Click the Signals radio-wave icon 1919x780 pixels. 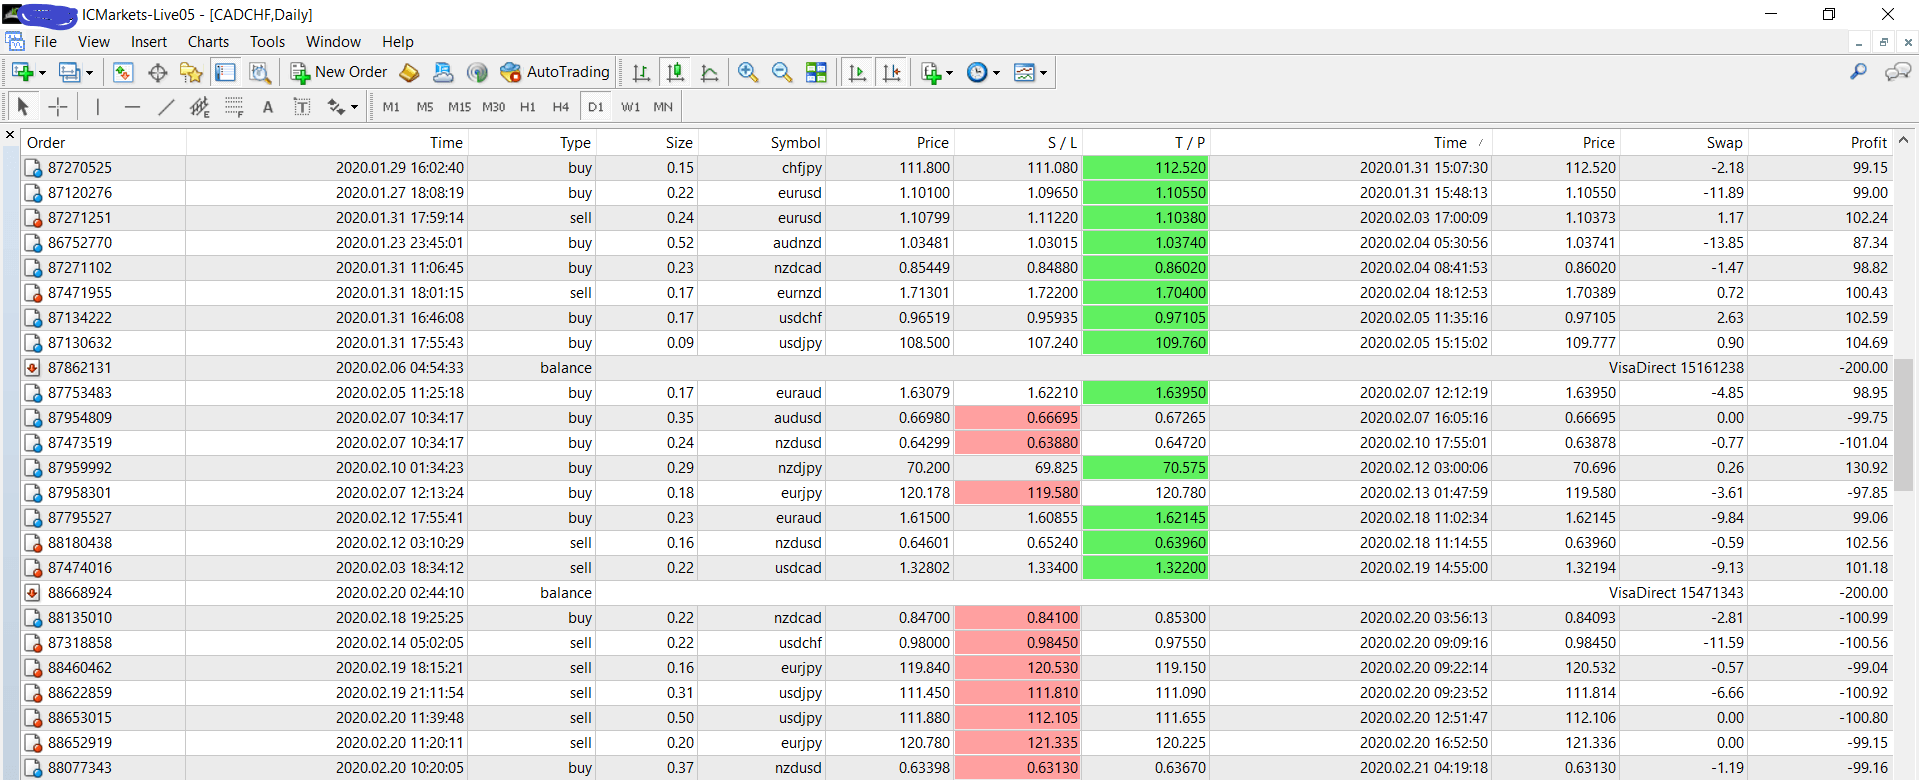[x=477, y=72]
